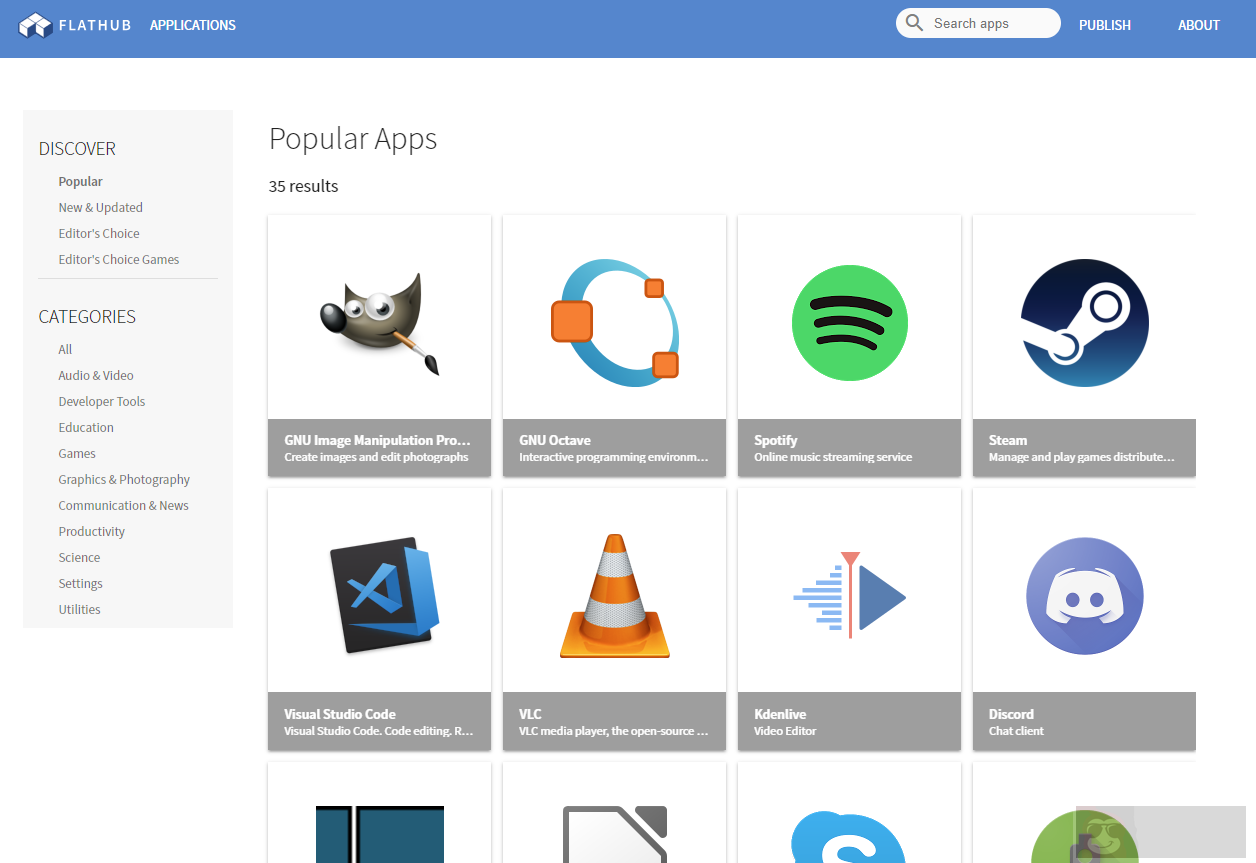The width and height of the screenshot is (1256, 863).
Task: Open the Applications menu item
Action: point(192,25)
